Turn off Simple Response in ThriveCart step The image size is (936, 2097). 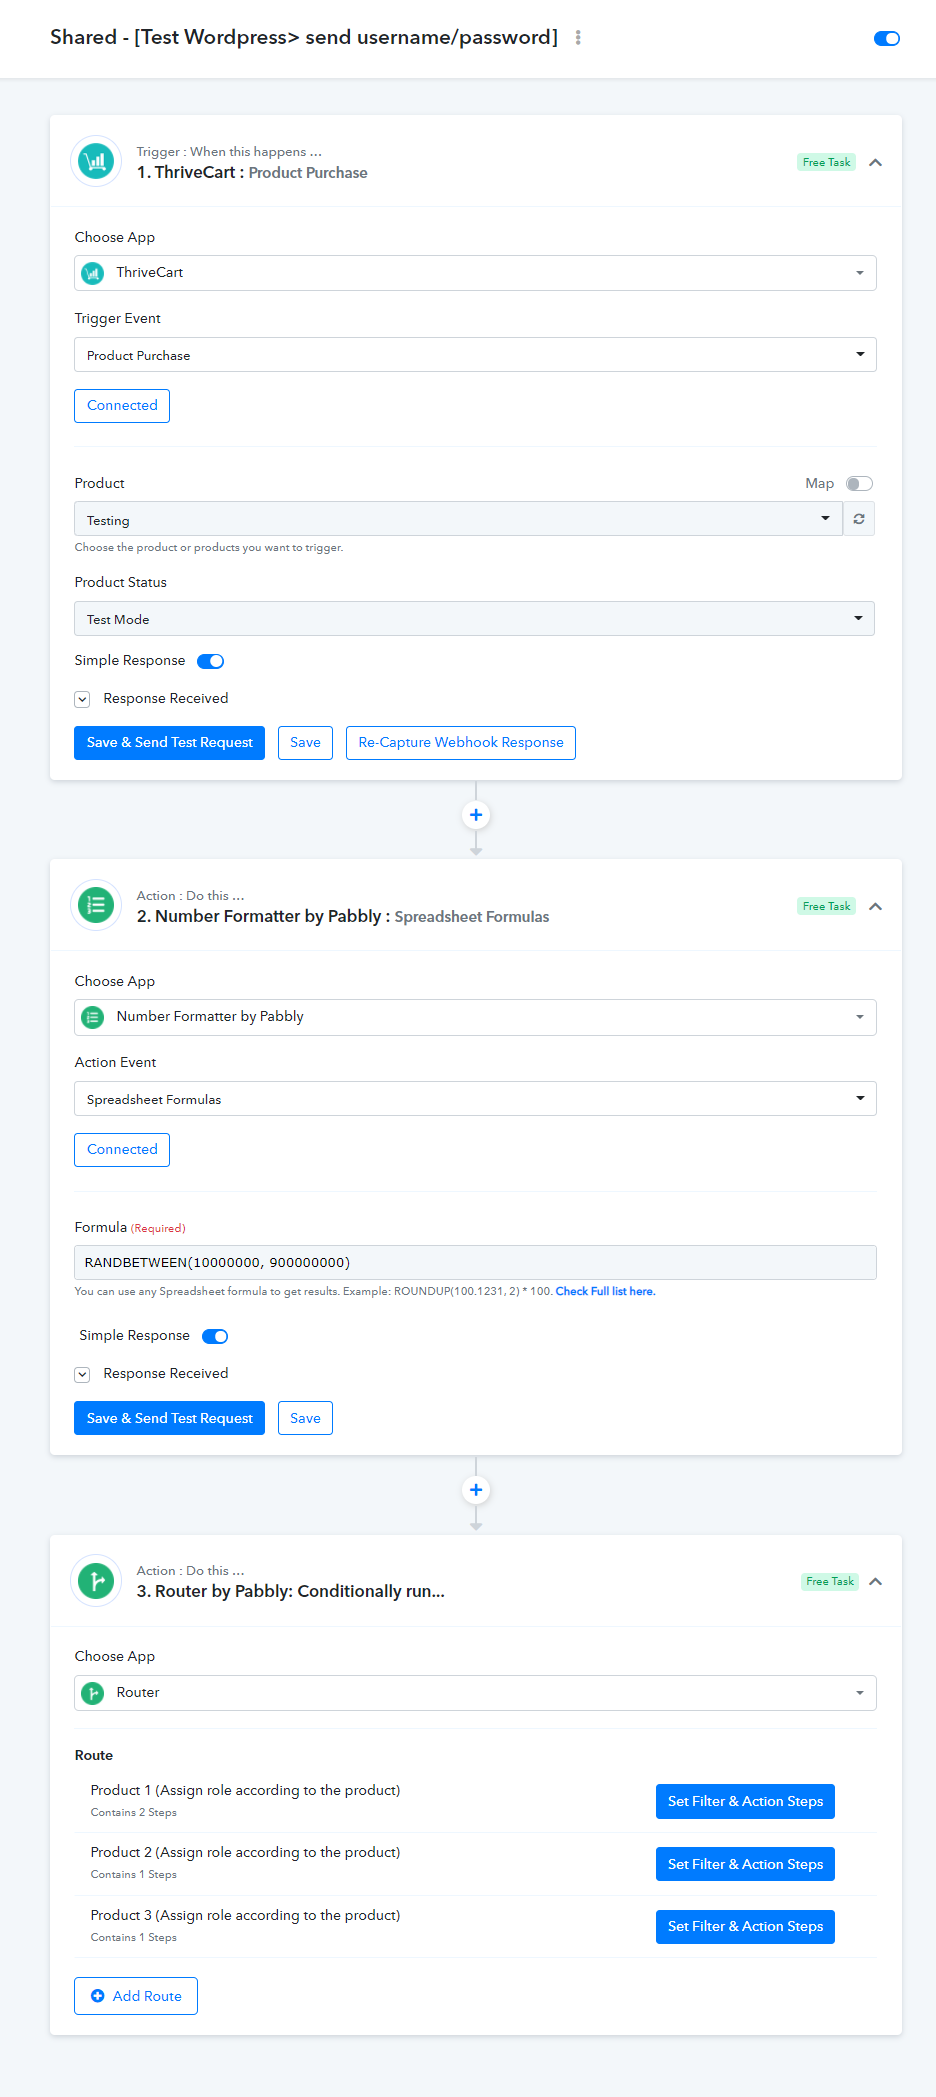[x=210, y=661]
